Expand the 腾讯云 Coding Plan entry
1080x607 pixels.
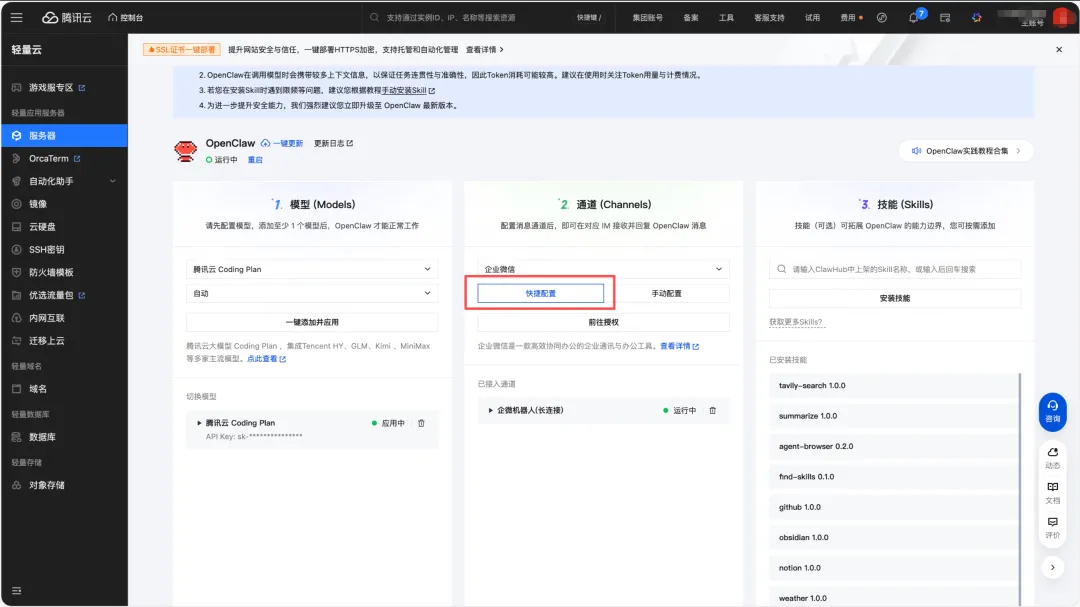pyautogui.click(x=200, y=424)
